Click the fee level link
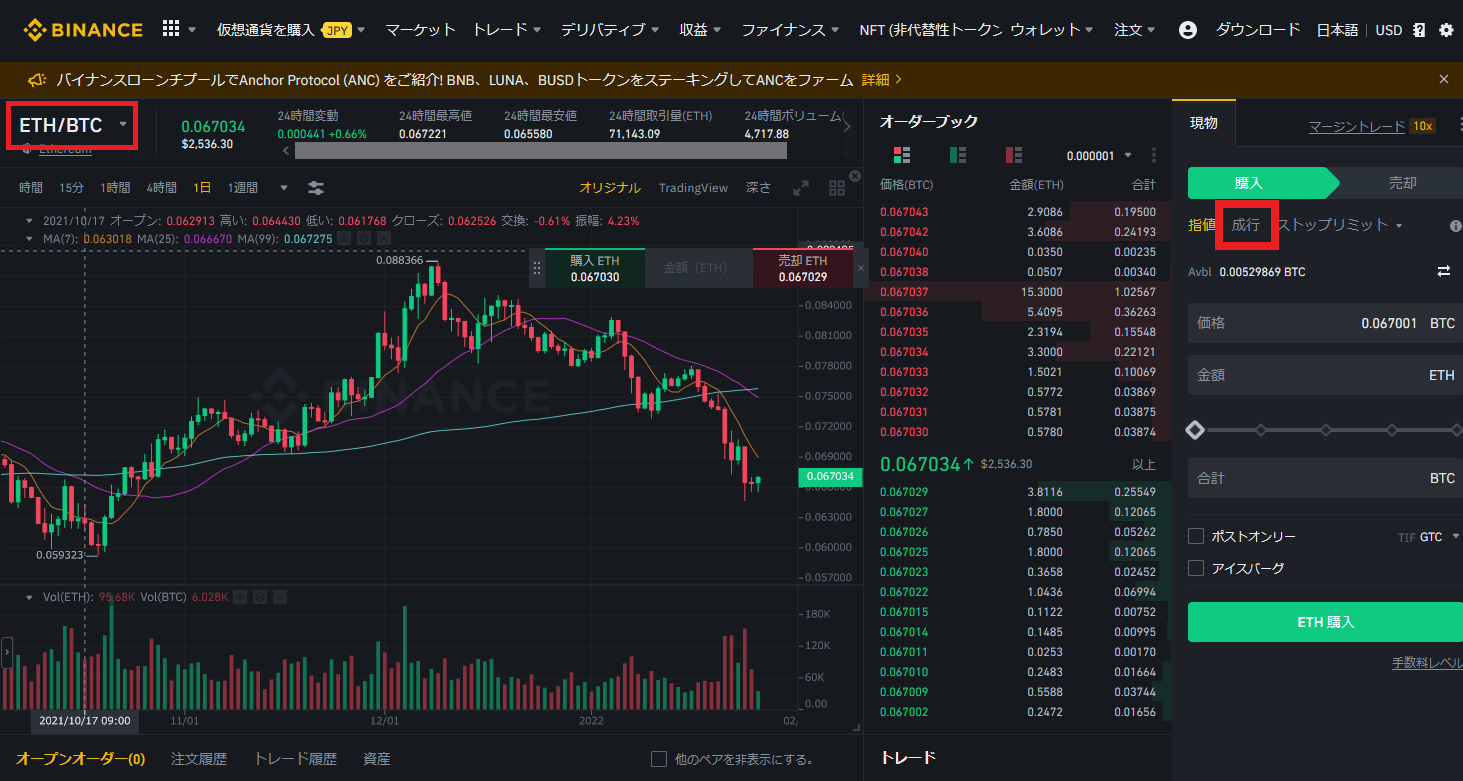Image resolution: width=1463 pixels, height=781 pixels. tap(1427, 663)
